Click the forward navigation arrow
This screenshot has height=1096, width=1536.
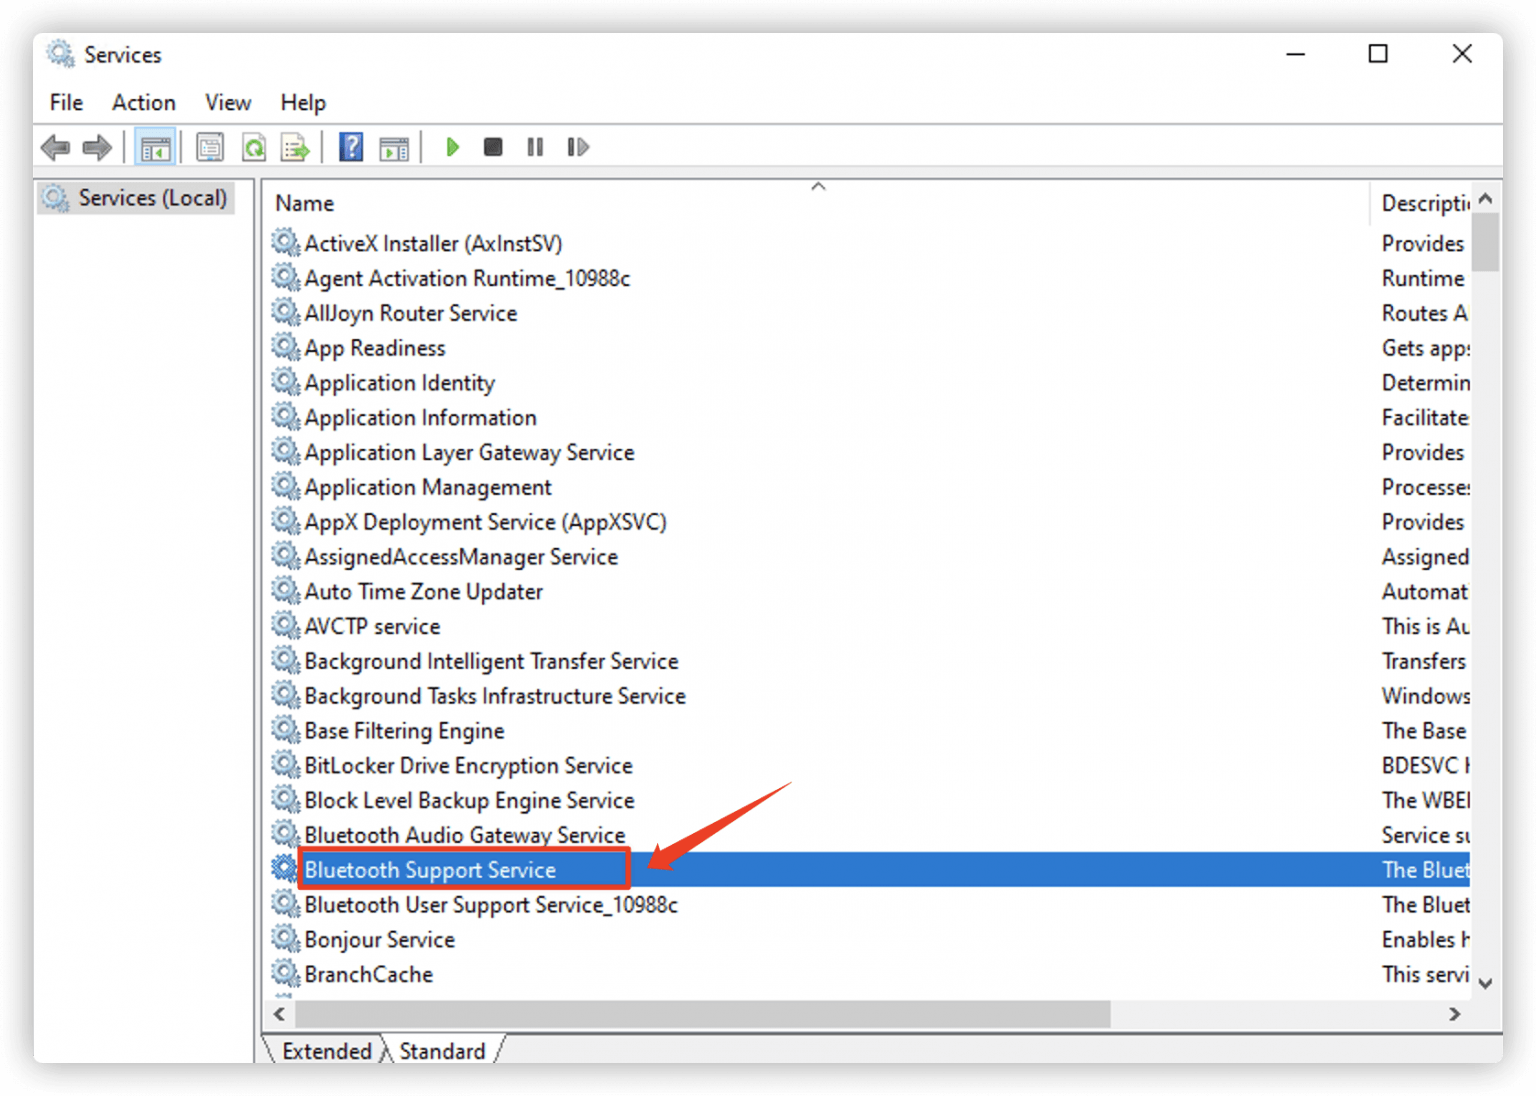click(x=96, y=147)
